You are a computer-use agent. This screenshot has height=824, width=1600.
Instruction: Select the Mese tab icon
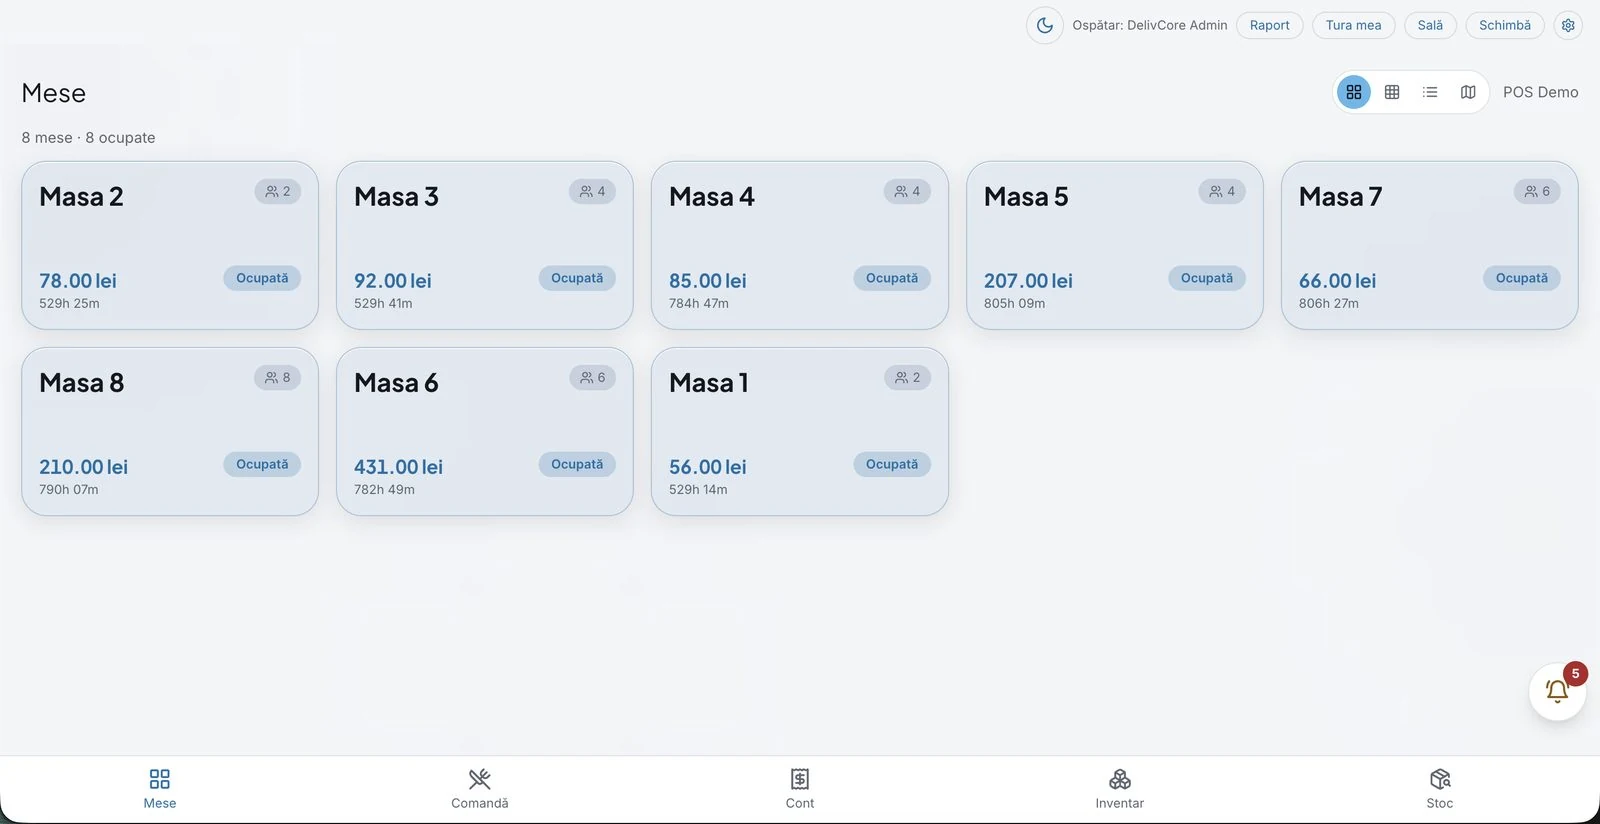click(160, 779)
